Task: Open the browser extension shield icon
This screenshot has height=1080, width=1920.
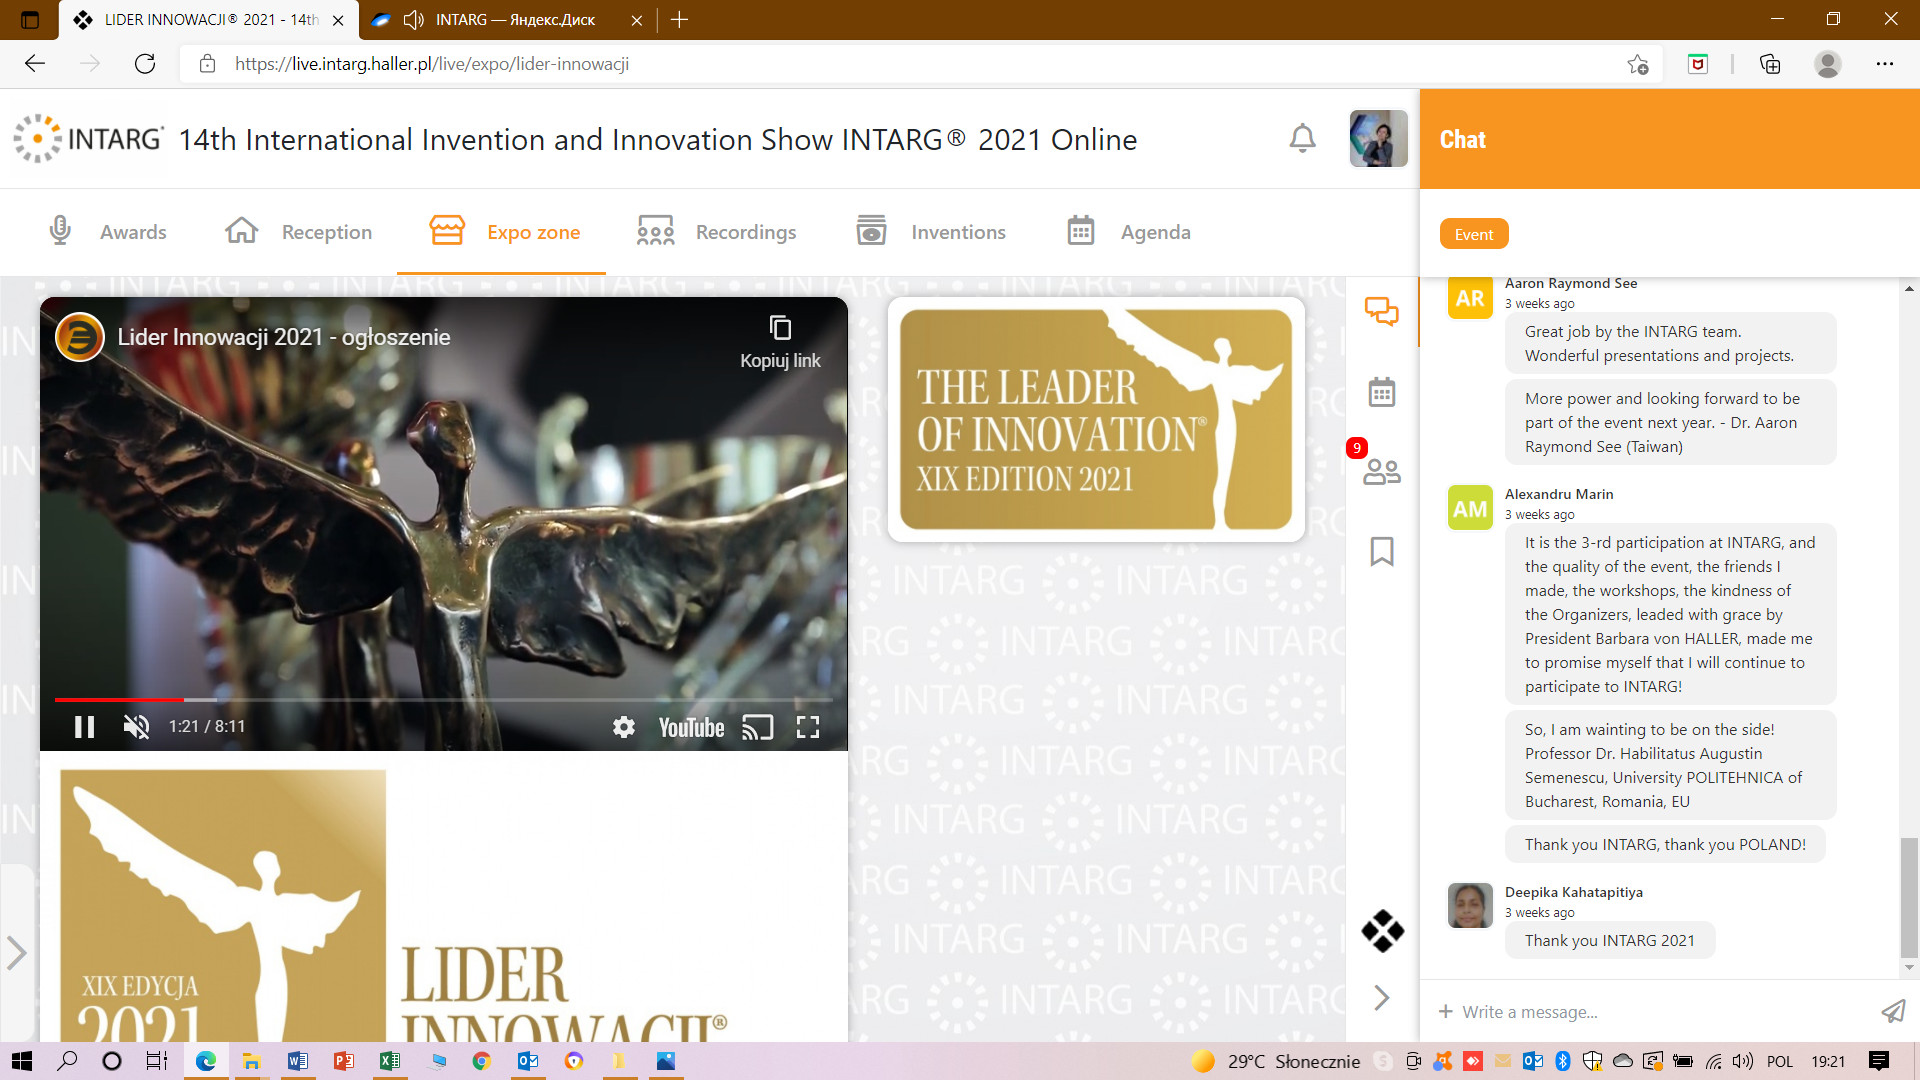Action: [x=1698, y=64]
